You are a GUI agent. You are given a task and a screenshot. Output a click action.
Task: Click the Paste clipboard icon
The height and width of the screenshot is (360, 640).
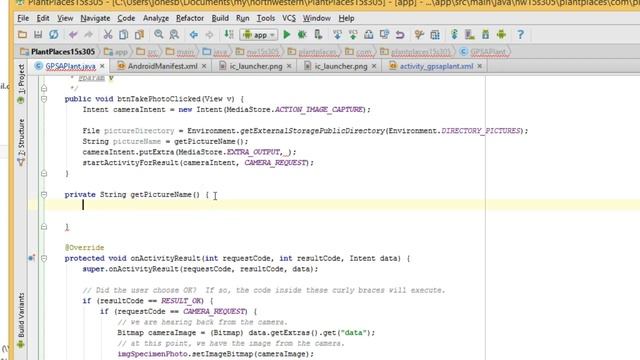139,35
